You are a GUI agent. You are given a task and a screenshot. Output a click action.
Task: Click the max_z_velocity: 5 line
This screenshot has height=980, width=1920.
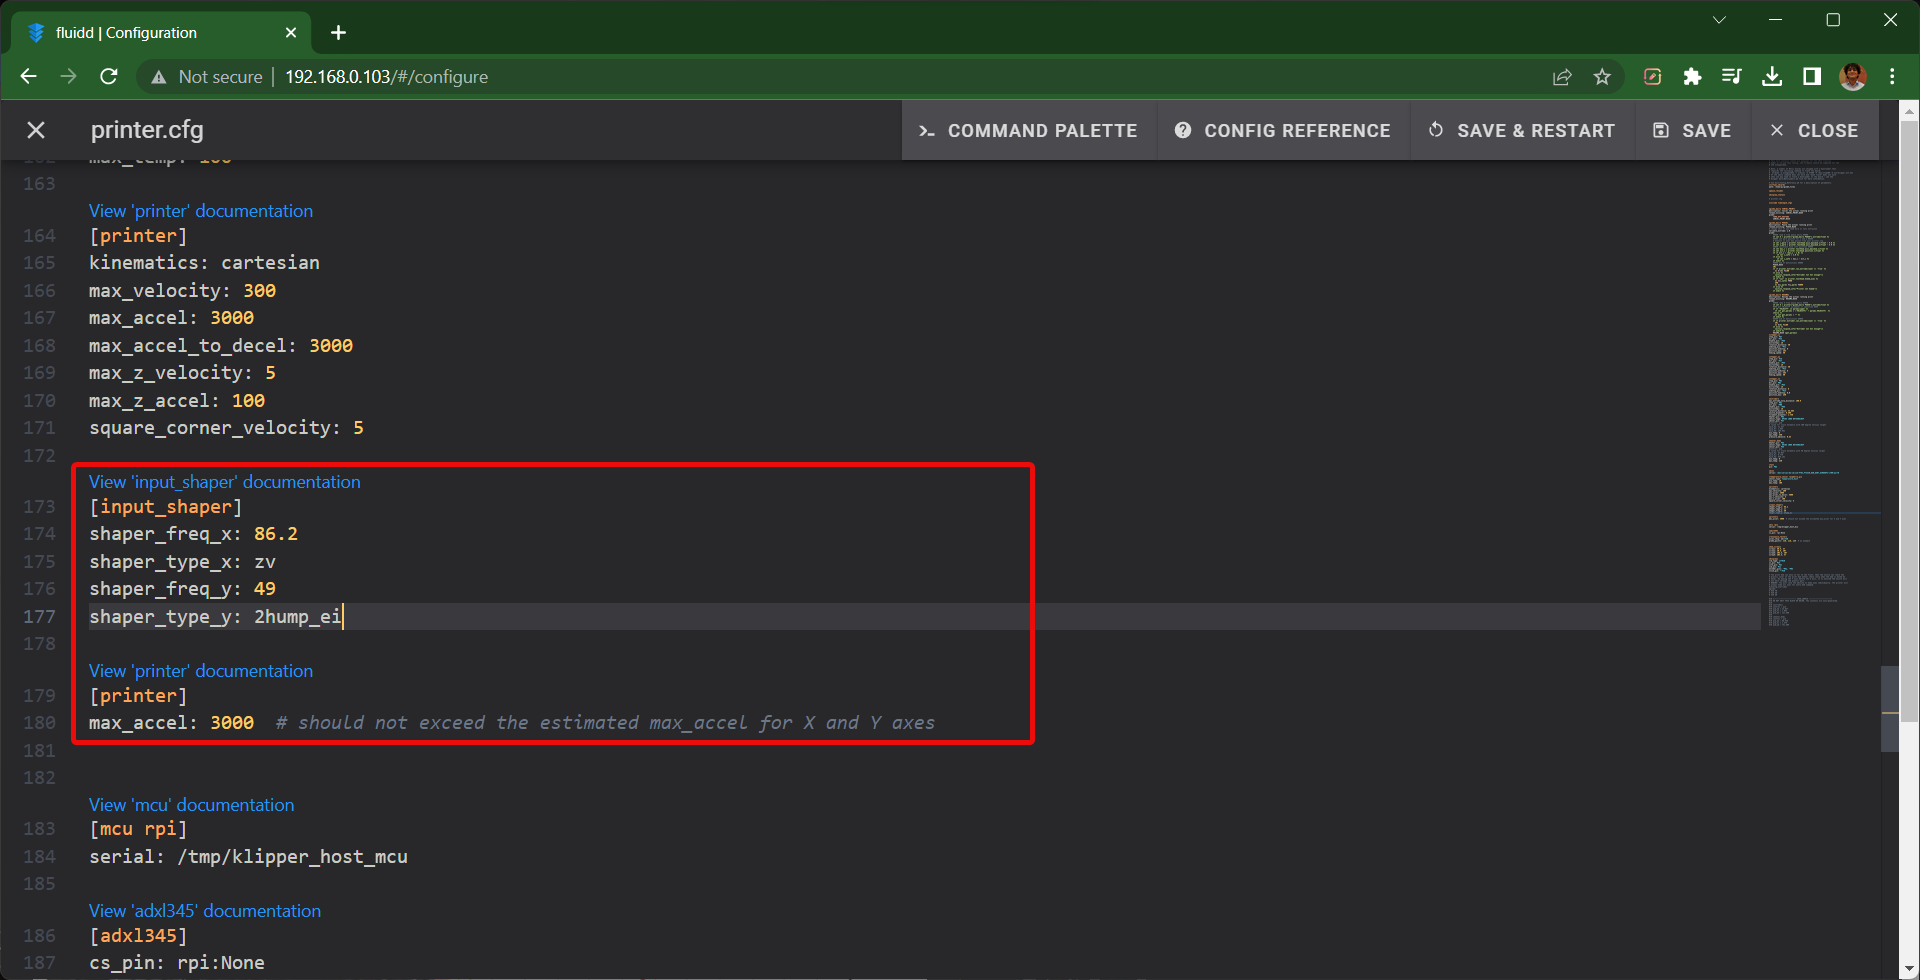(x=182, y=373)
